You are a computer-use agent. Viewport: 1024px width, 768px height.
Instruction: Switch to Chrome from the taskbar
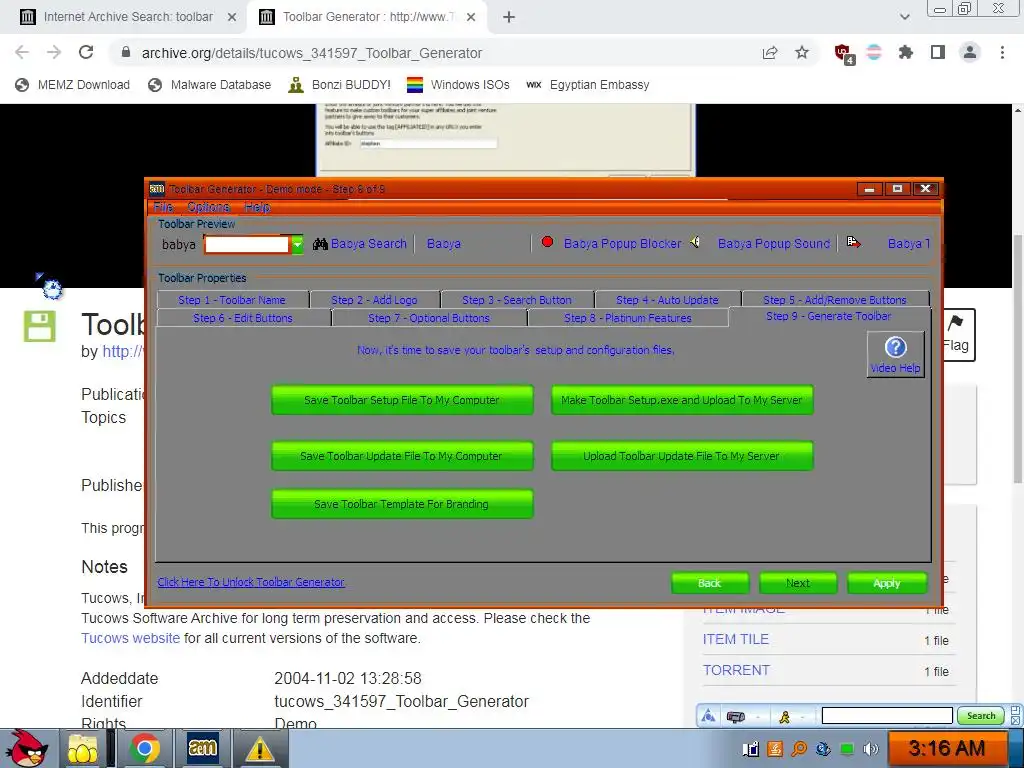pos(144,748)
